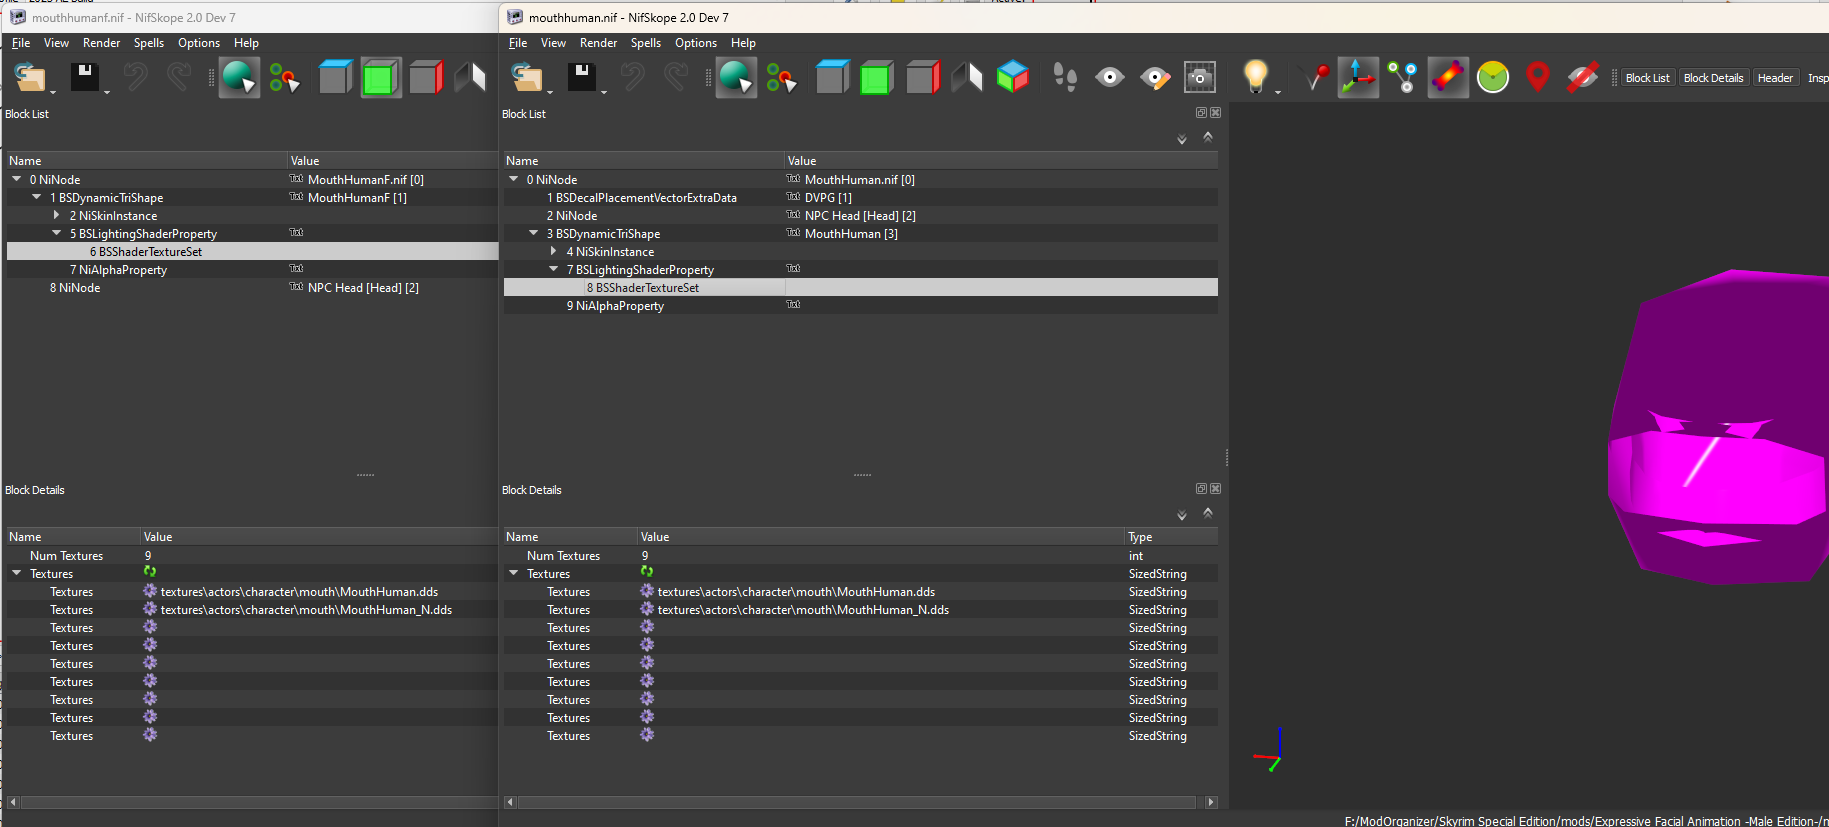
Task: Click the texture picker flower icon for MouthHuman.dds in mouthhumanf.nif
Action: click(x=150, y=591)
